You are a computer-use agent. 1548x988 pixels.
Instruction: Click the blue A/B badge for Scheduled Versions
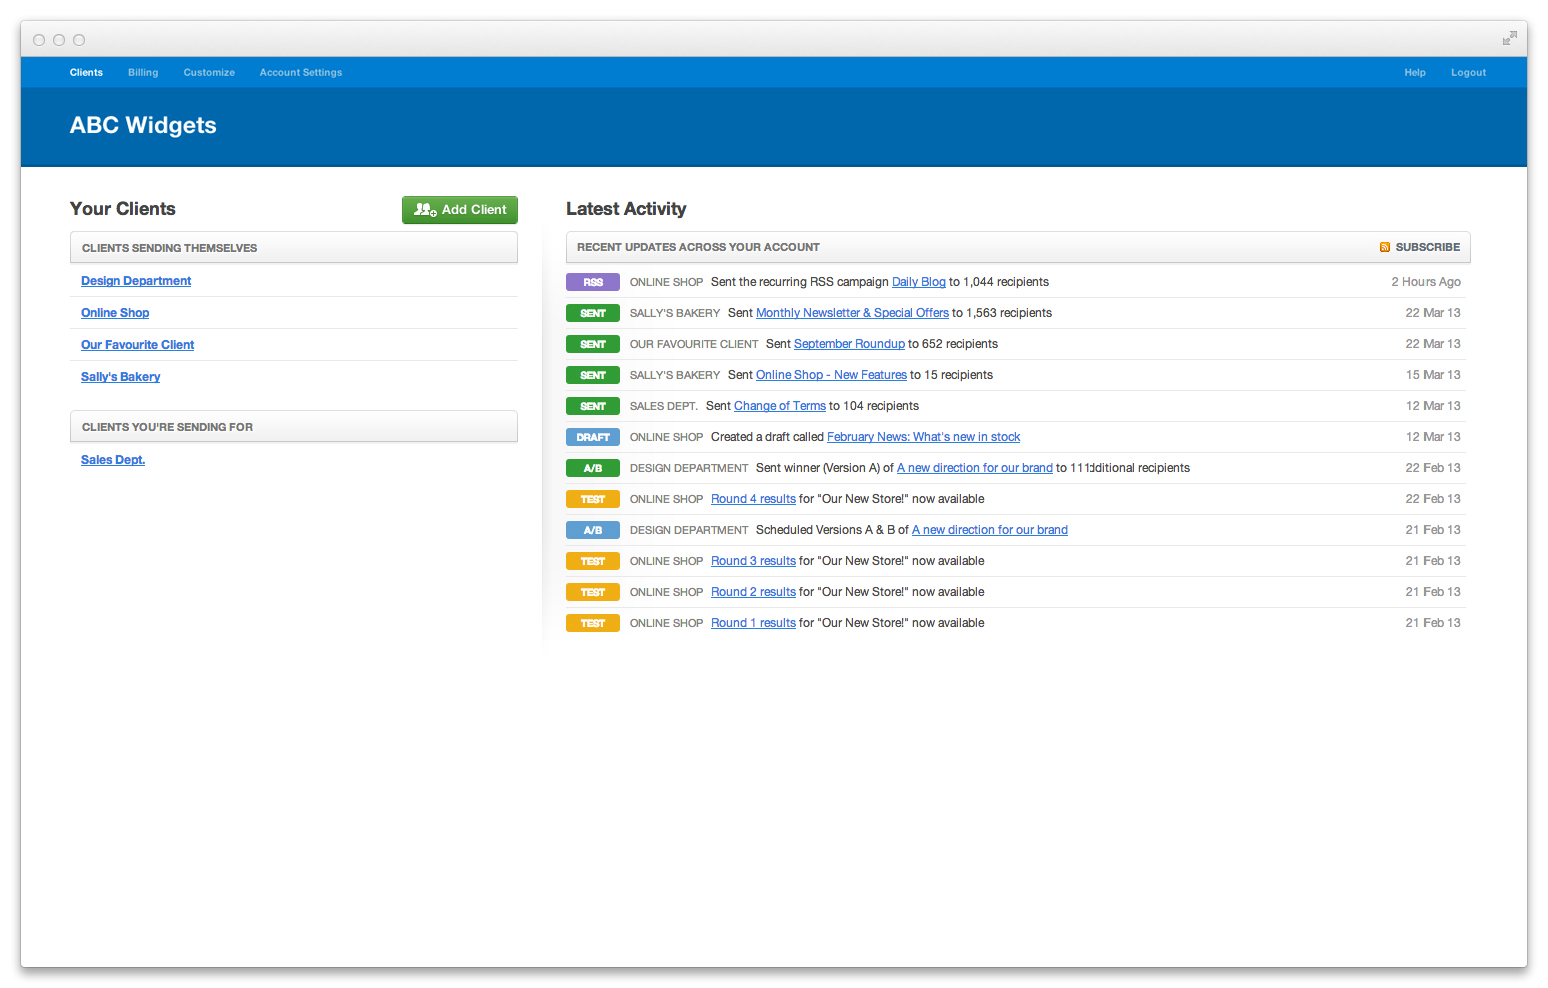(x=593, y=530)
